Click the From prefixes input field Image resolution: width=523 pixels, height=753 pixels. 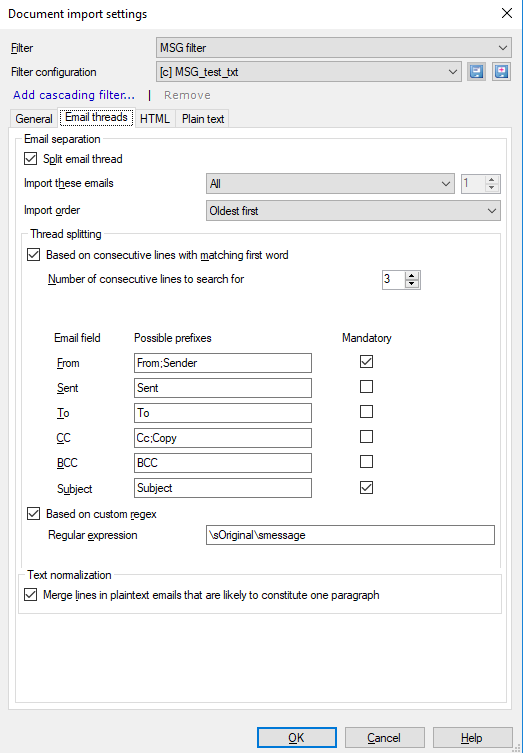click(223, 363)
